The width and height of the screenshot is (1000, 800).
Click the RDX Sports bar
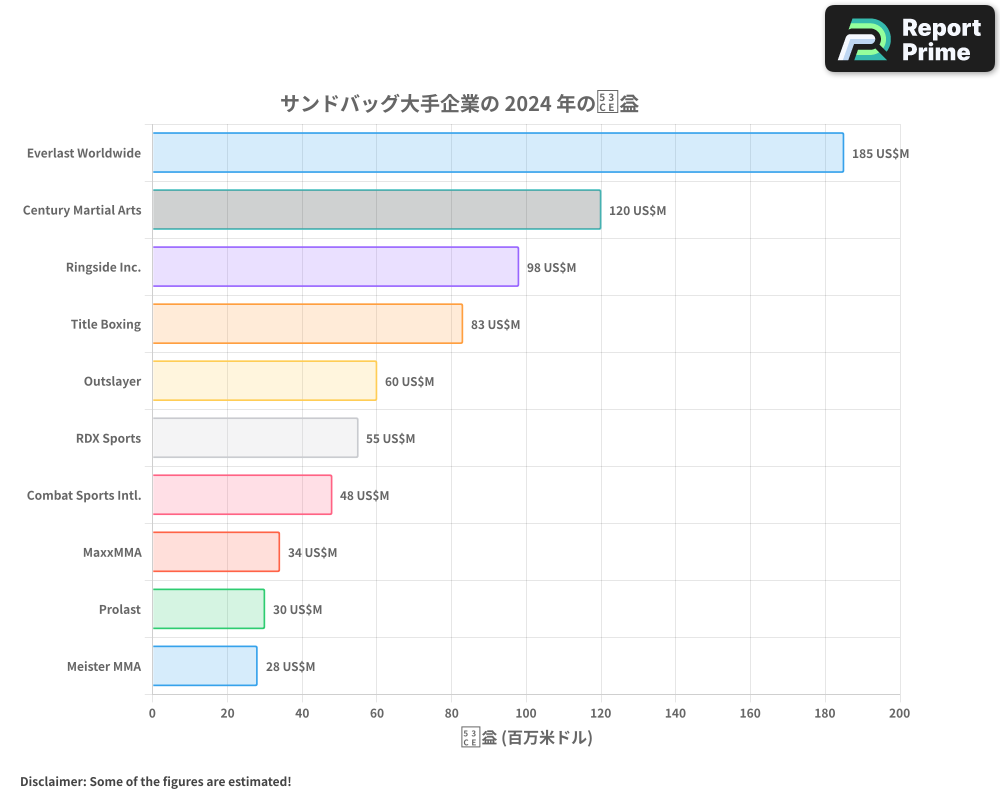[x=254, y=438]
